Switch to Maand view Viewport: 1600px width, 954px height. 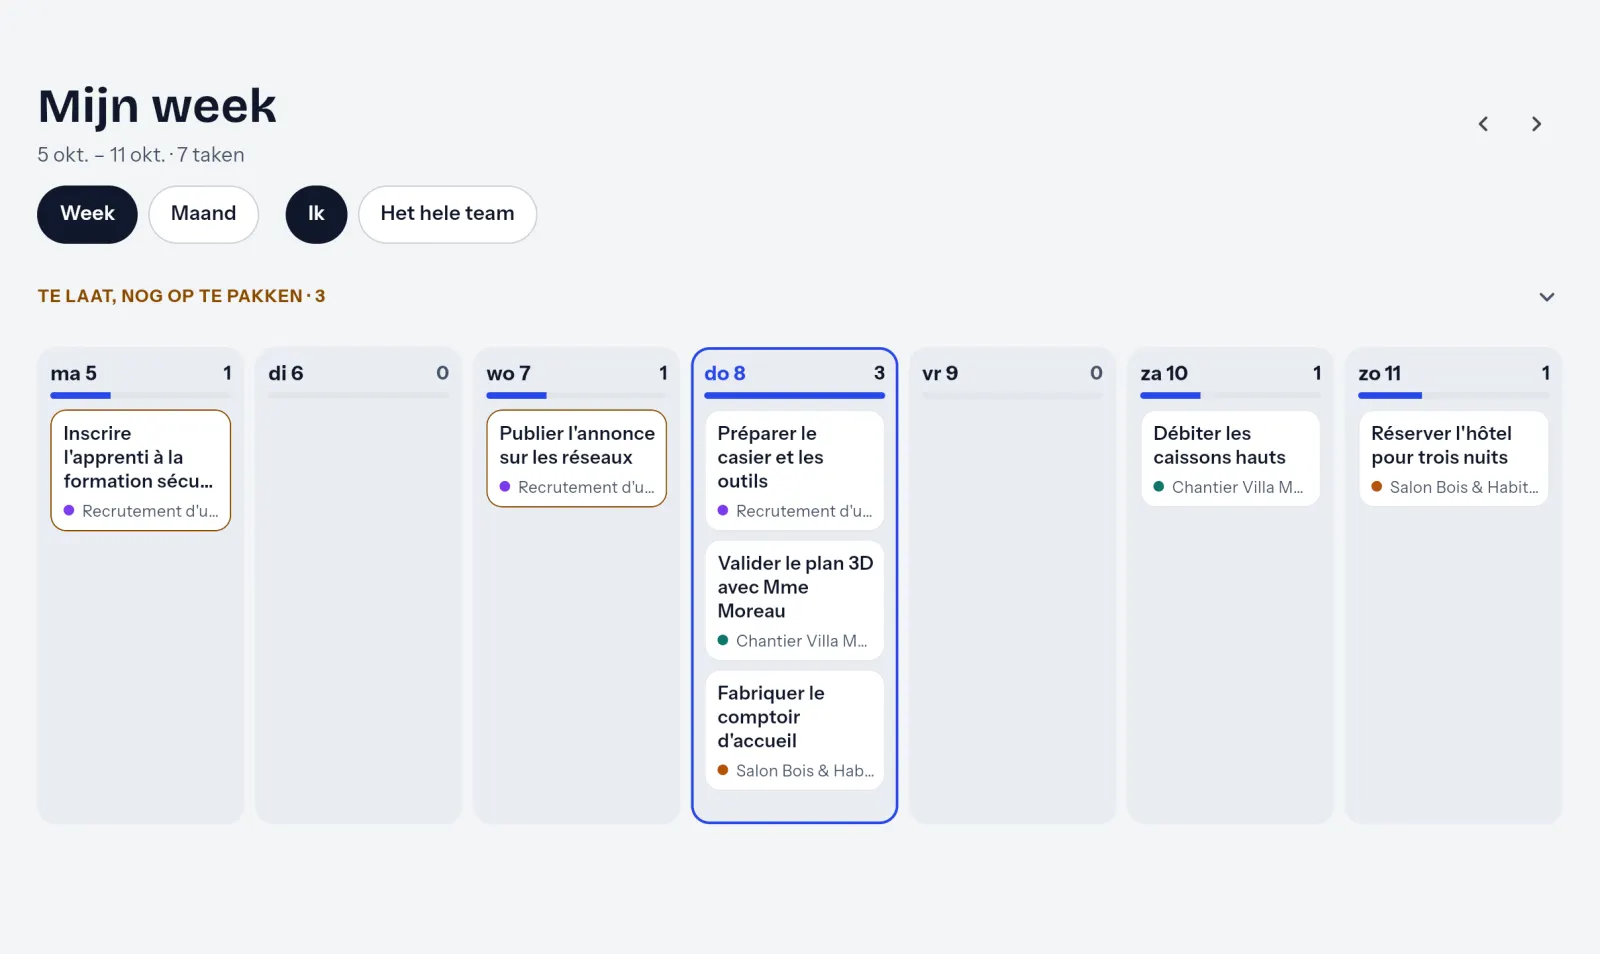(203, 214)
